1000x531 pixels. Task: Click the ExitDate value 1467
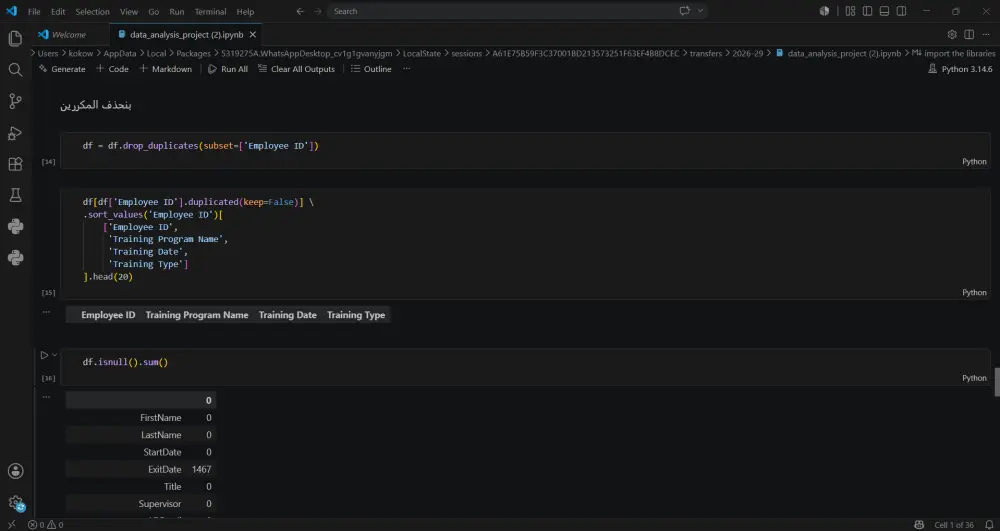pos(202,469)
